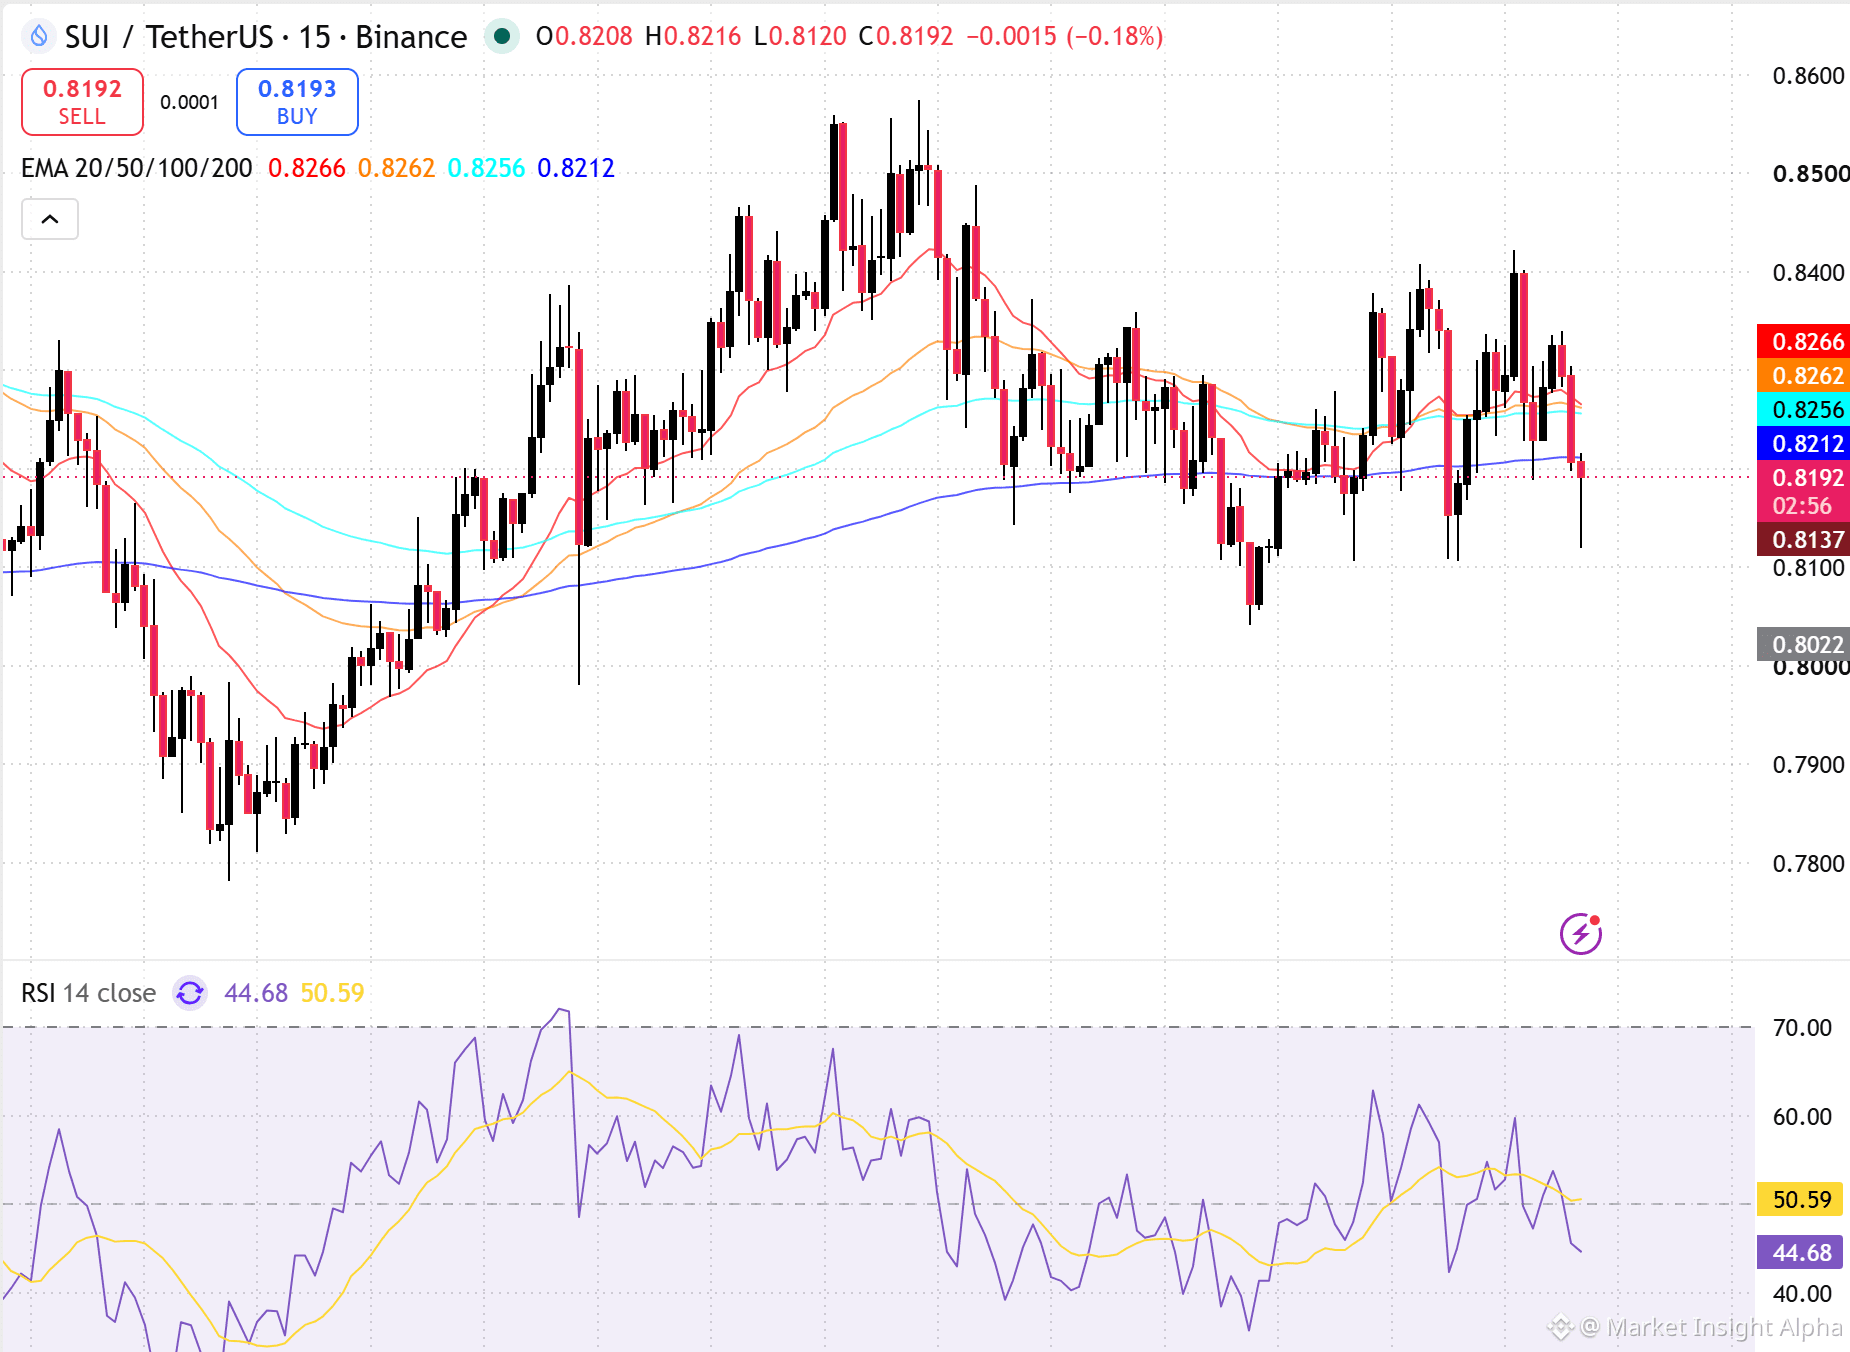Click the 40.00 RSI axis label
The height and width of the screenshot is (1352, 1850).
[1802, 1294]
